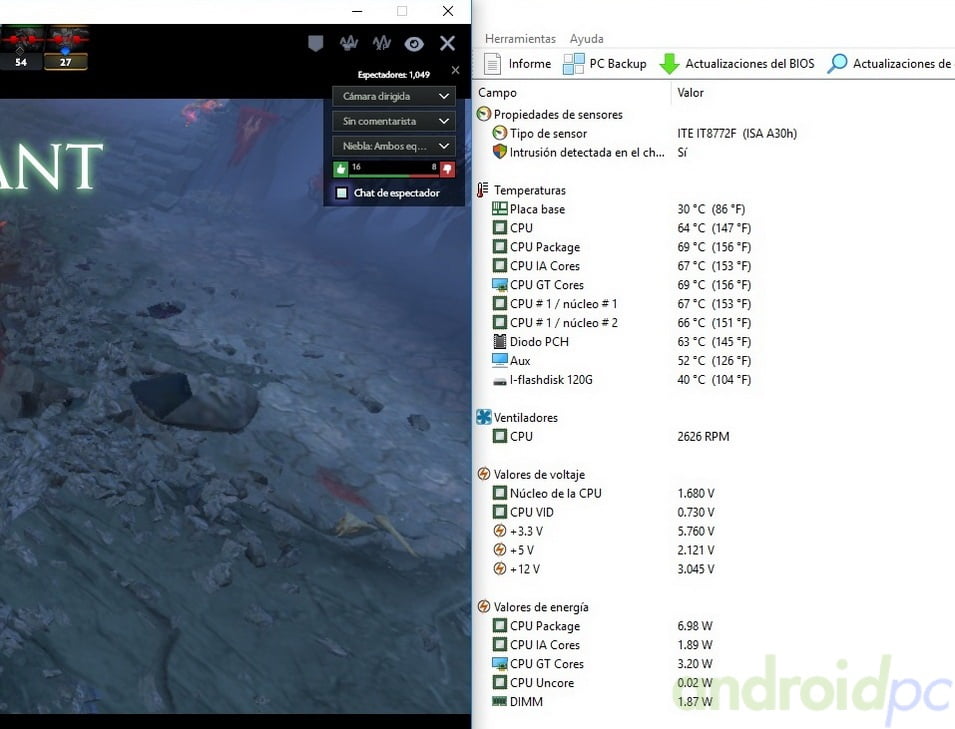Select the Tipo de sensor row icon
955x729 pixels.
pos(499,133)
